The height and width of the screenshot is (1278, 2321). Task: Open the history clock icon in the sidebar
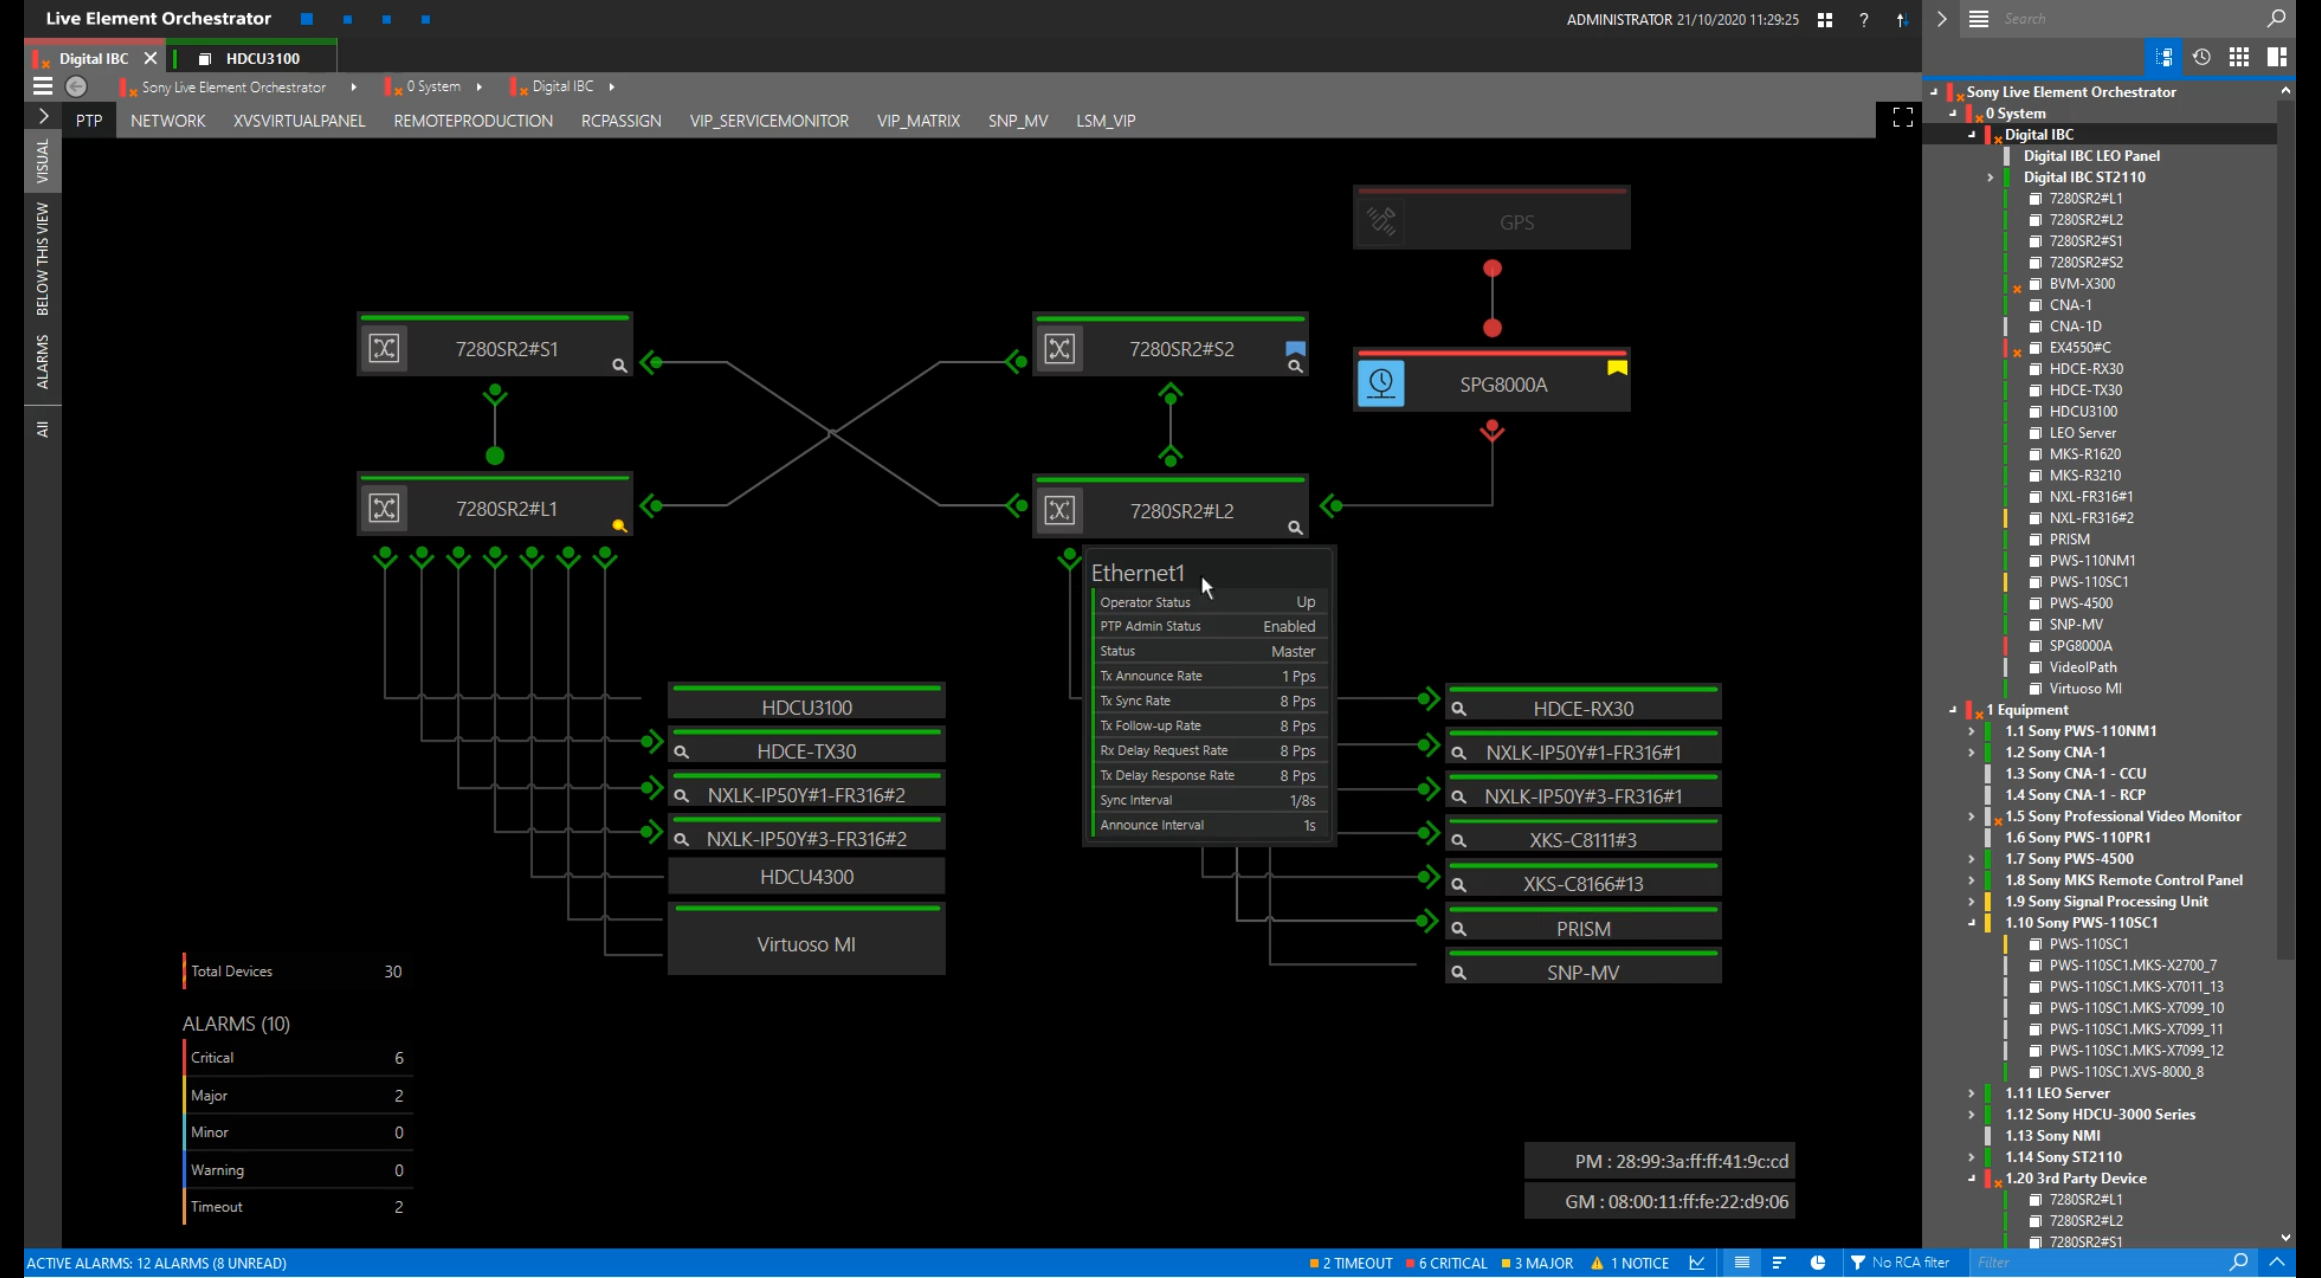point(2201,57)
